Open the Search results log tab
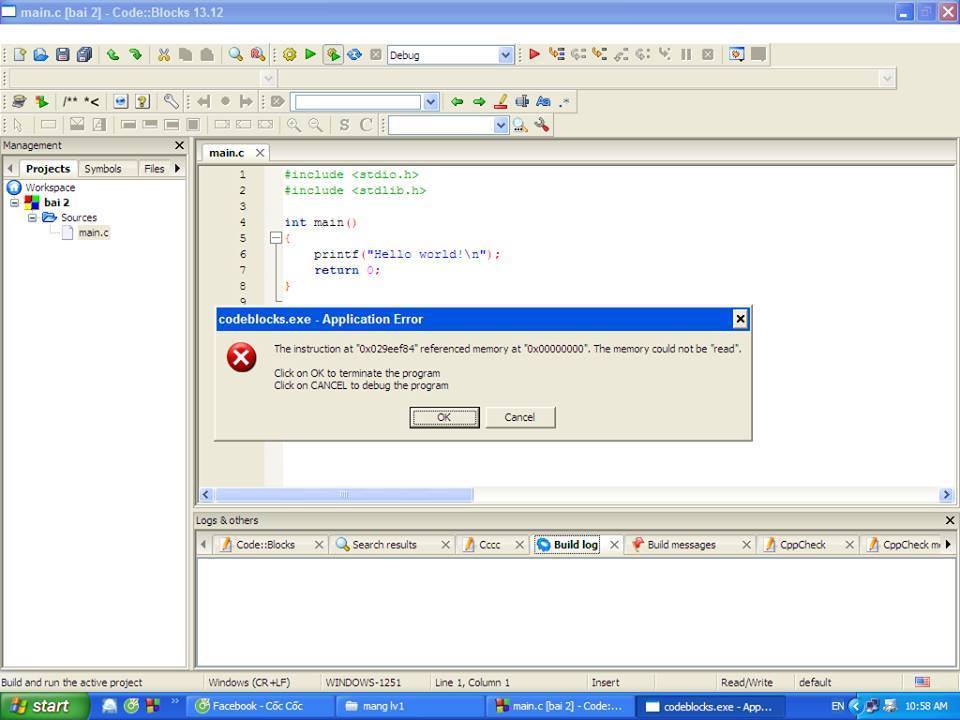The image size is (960, 720). coord(384,544)
